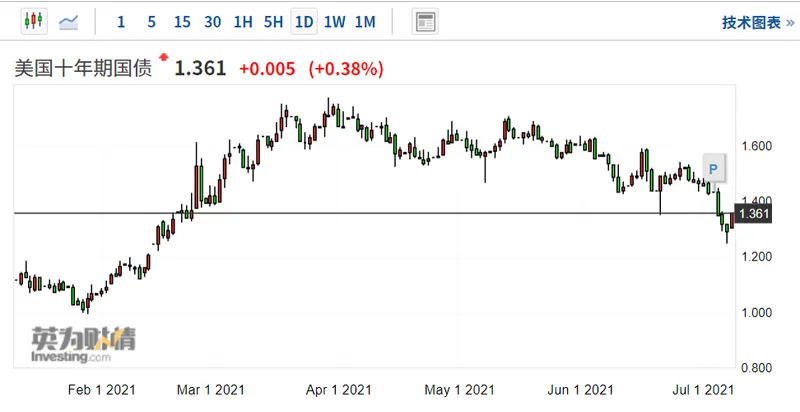Click the 1.361 current price label on axis
The height and width of the screenshot is (412, 800).
752,213
